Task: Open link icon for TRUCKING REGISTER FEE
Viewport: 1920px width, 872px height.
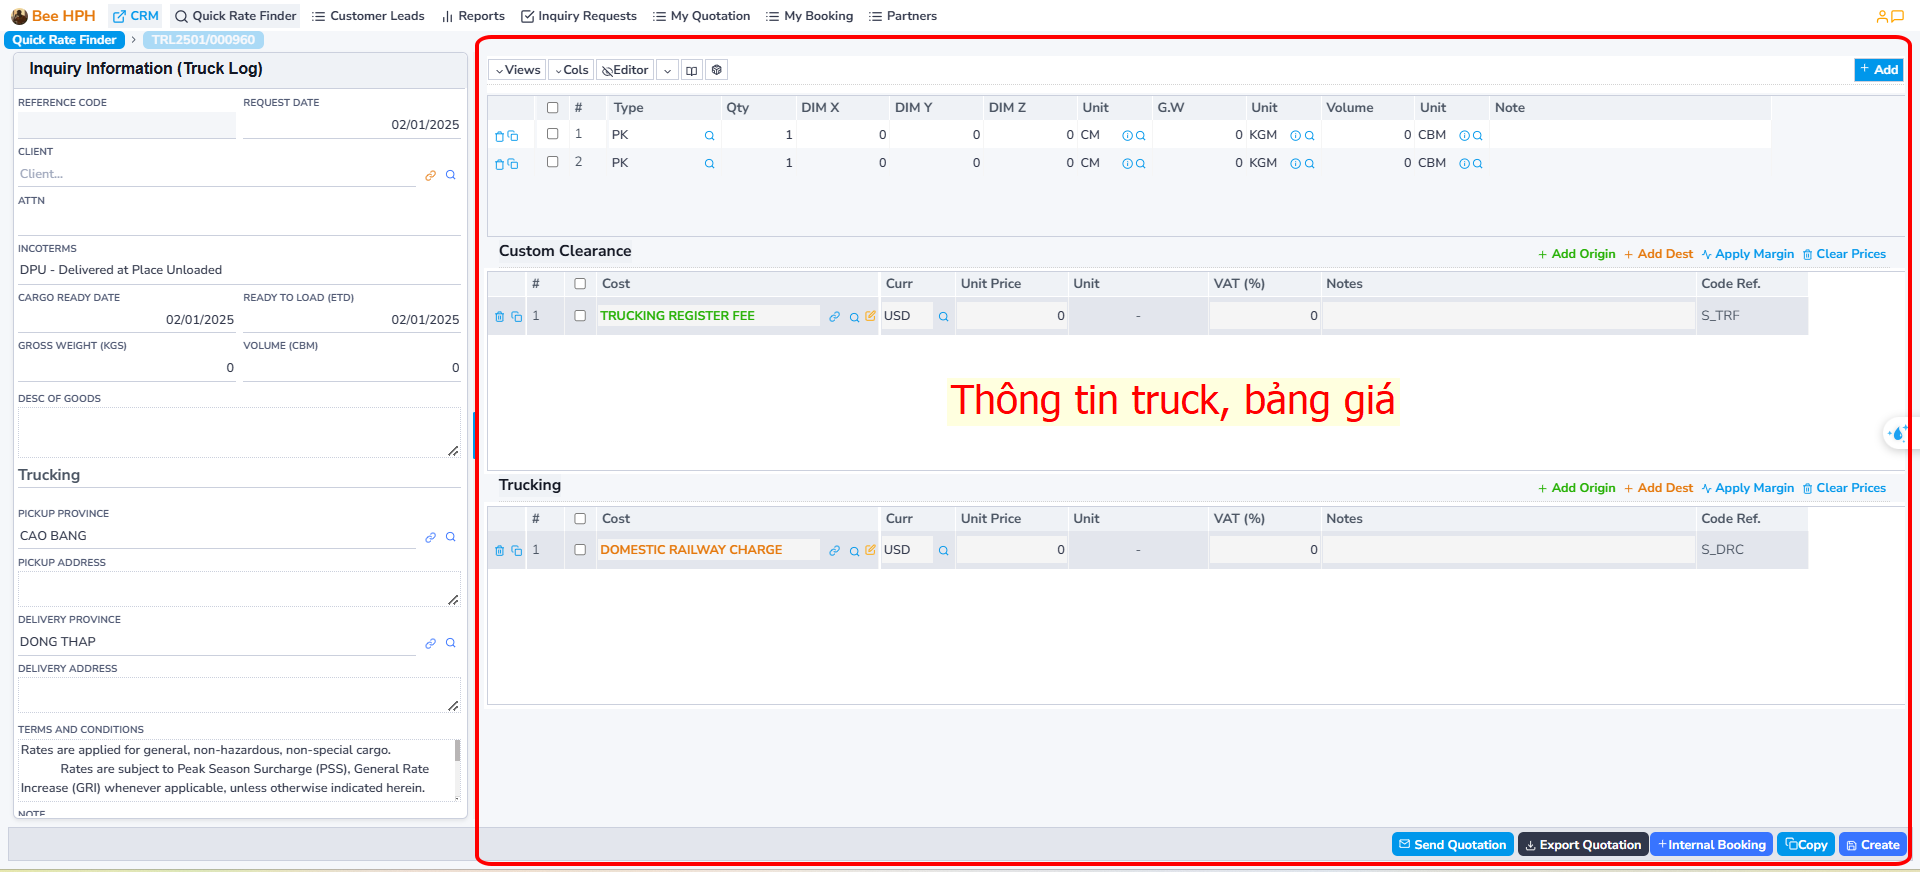Action: 834,317
